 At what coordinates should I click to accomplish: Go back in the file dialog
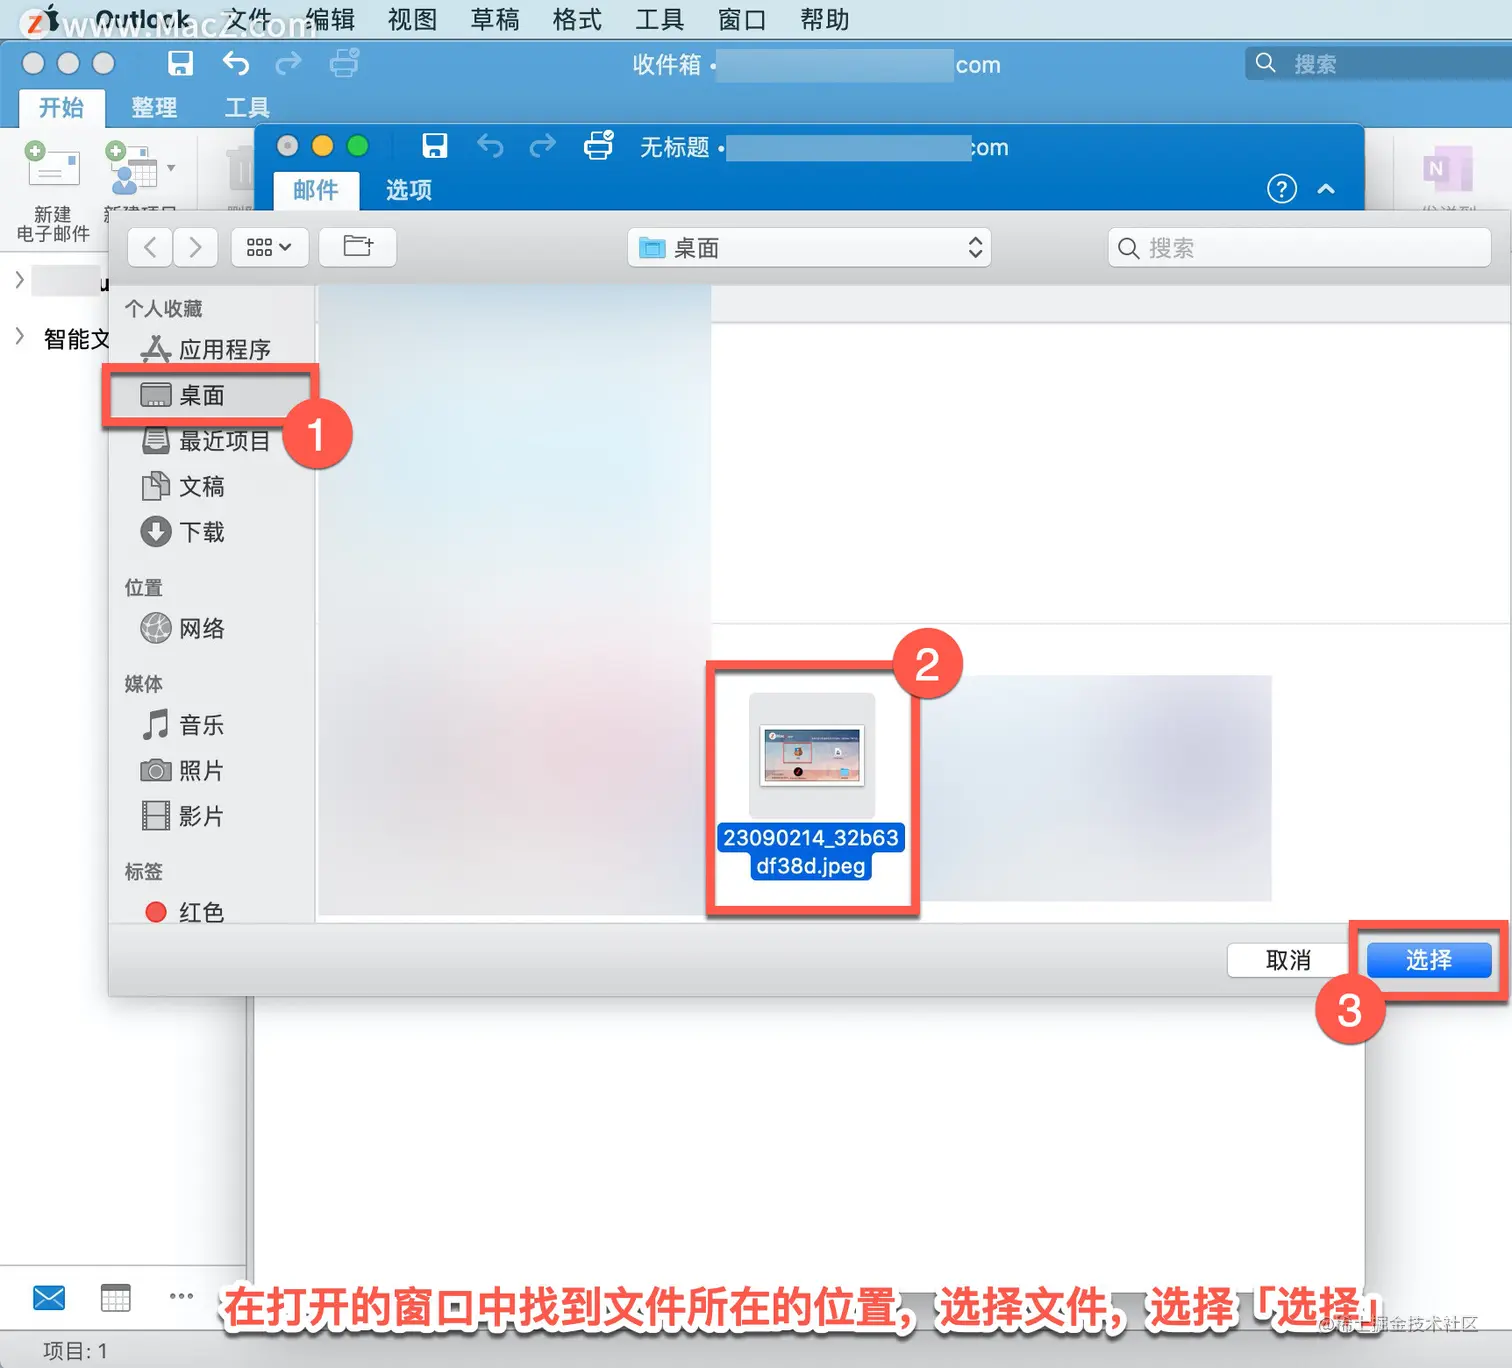[150, 247]
